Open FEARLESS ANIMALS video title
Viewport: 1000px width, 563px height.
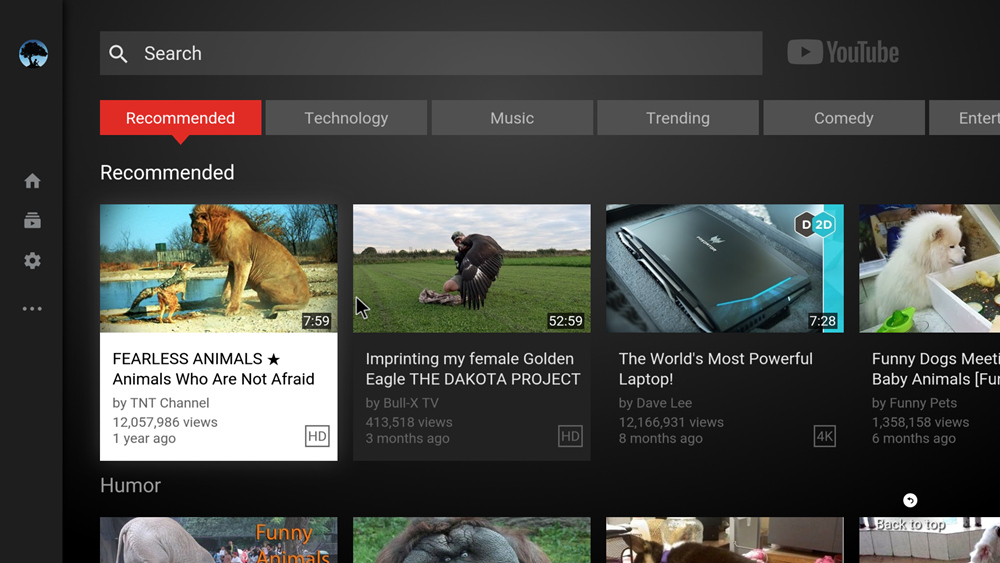tap(214, 369)
